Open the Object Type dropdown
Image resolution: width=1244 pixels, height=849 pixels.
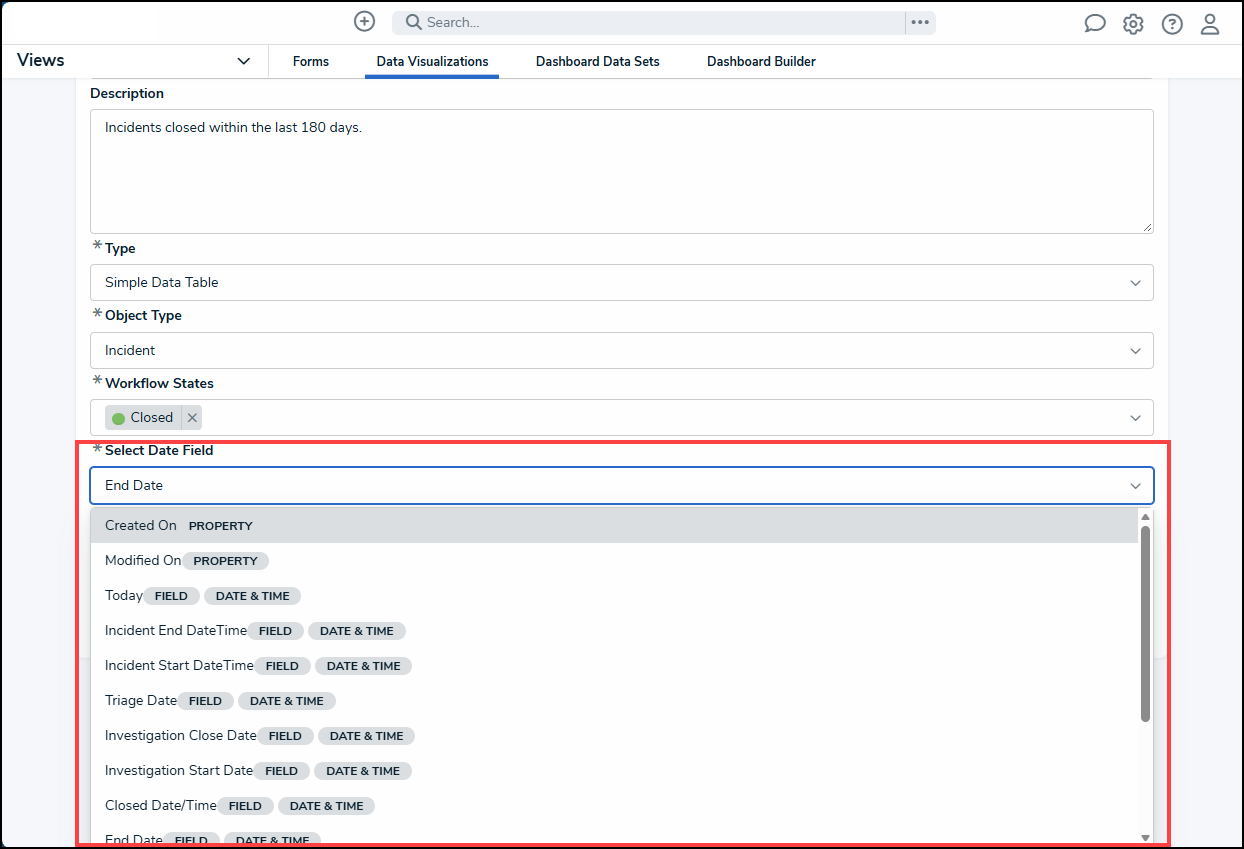coord(621,350)
